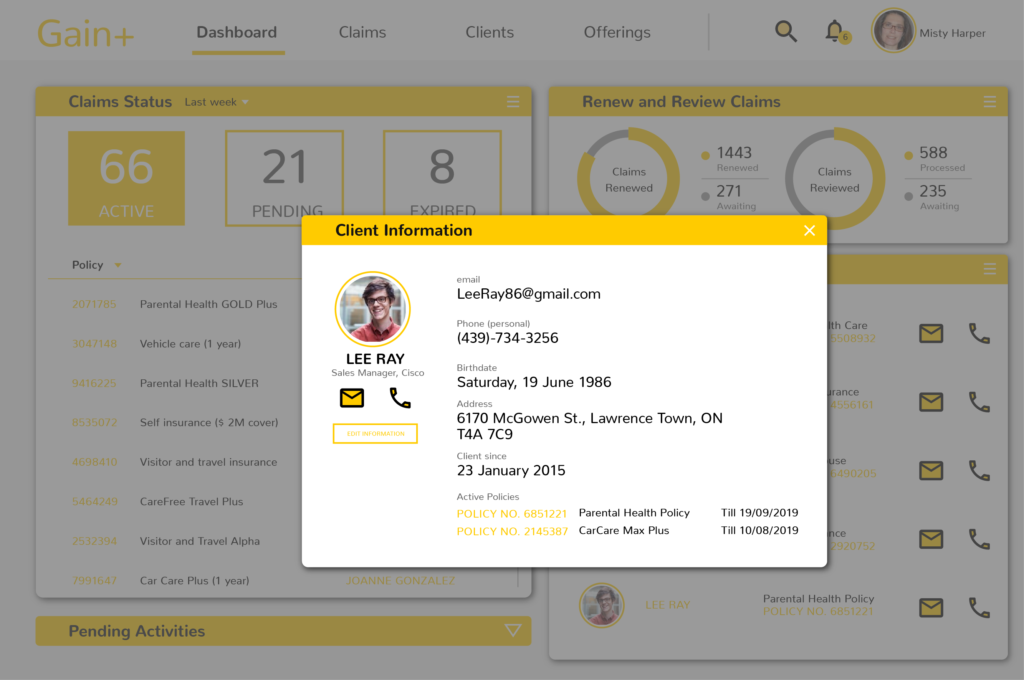Open policy 7991647 link
The height and width of the screenshot is (680, 1024).
[x=94, y=581]
